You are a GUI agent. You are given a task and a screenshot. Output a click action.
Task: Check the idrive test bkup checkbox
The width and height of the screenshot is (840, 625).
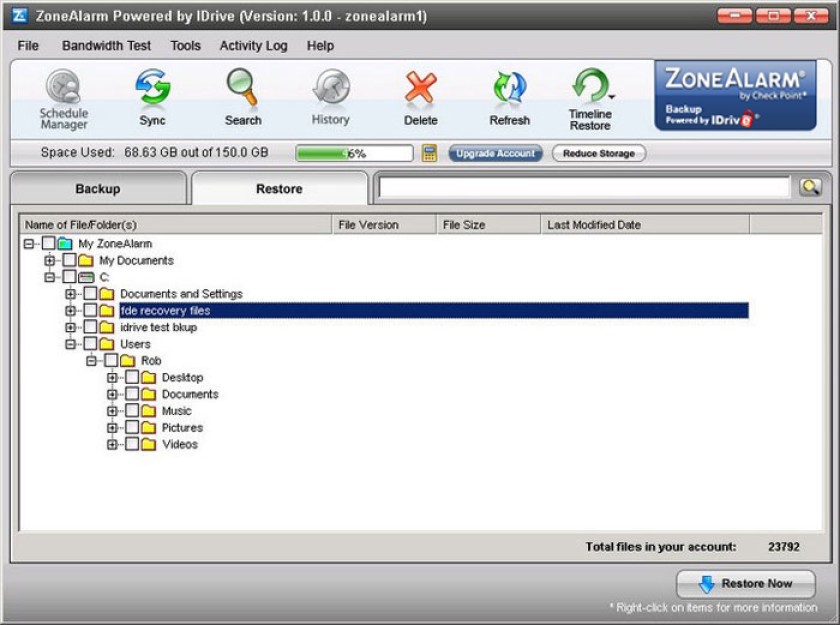pos(90,327)
